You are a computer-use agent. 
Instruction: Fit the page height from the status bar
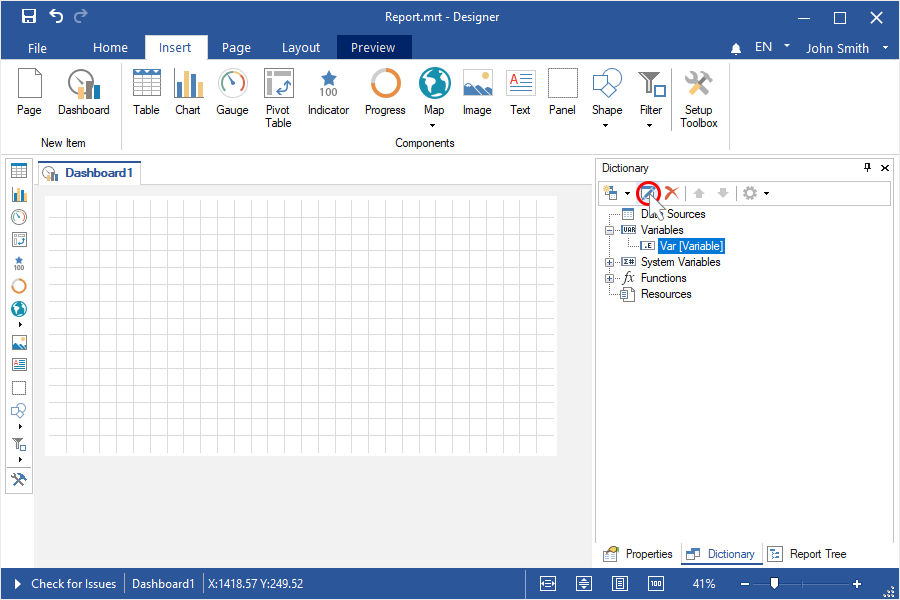click(584, 584)
